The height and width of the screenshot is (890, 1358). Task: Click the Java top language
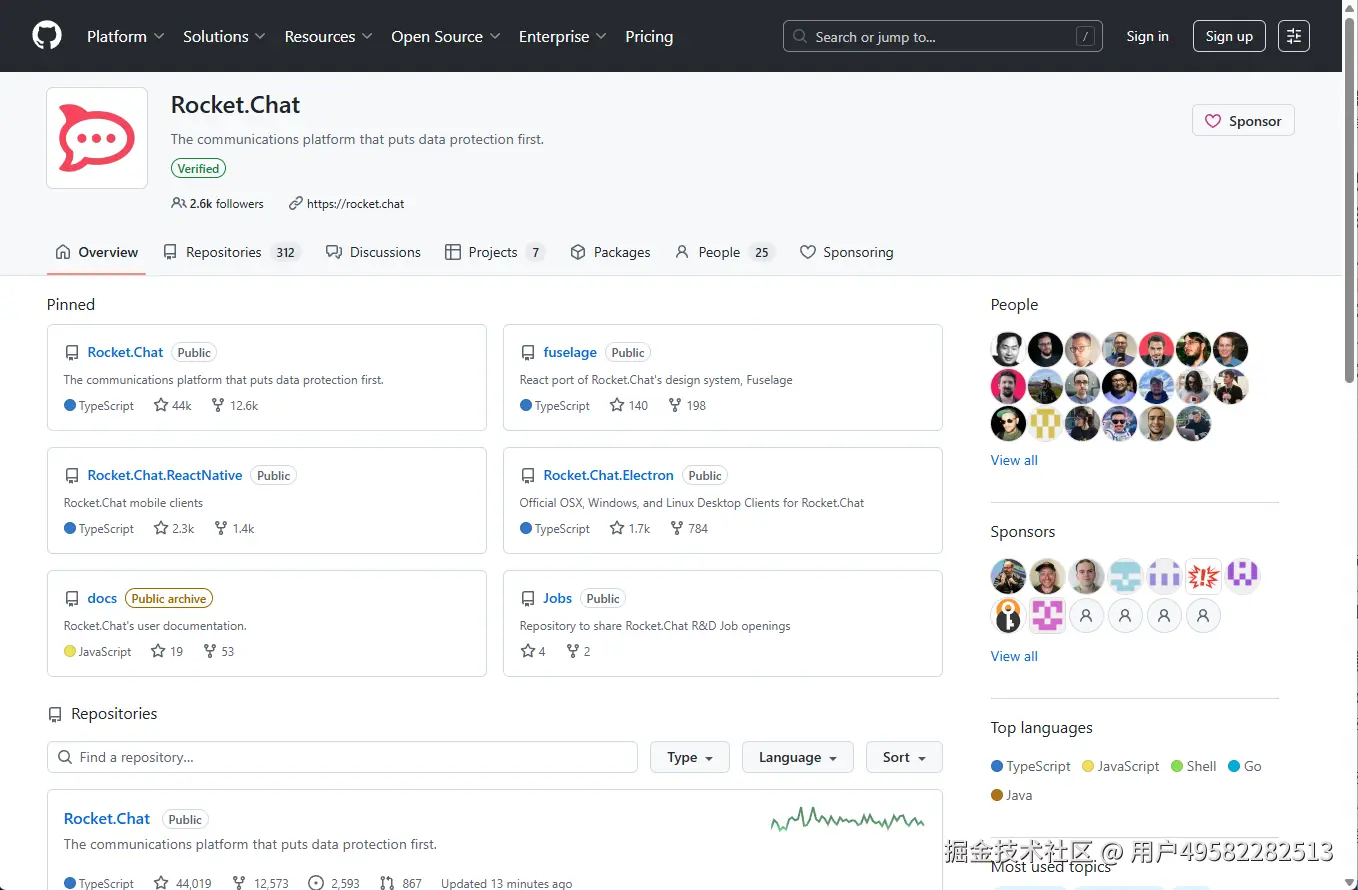[x=1012, y=795]
